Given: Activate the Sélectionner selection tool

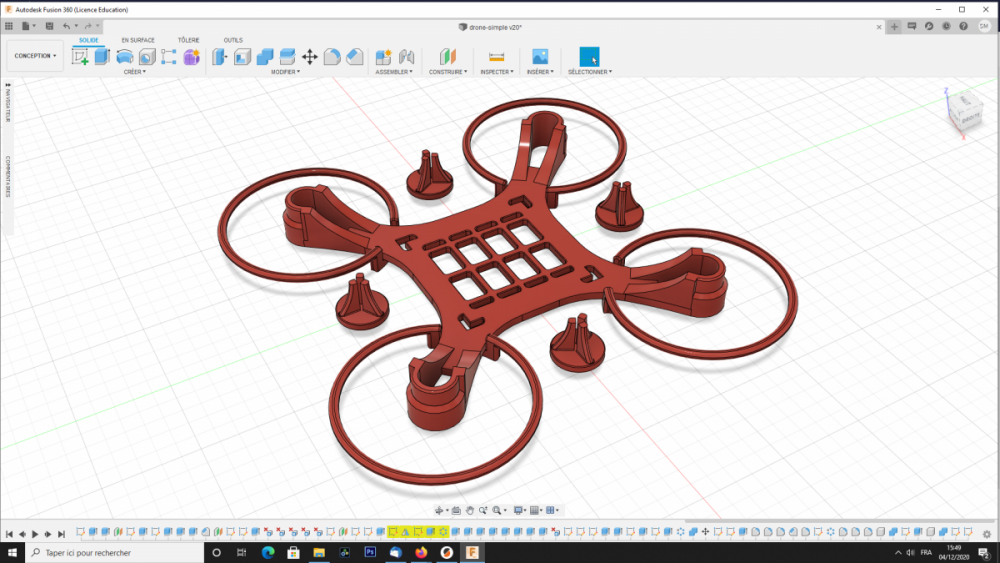Looking at the screenshot, I should coord(589,57).
